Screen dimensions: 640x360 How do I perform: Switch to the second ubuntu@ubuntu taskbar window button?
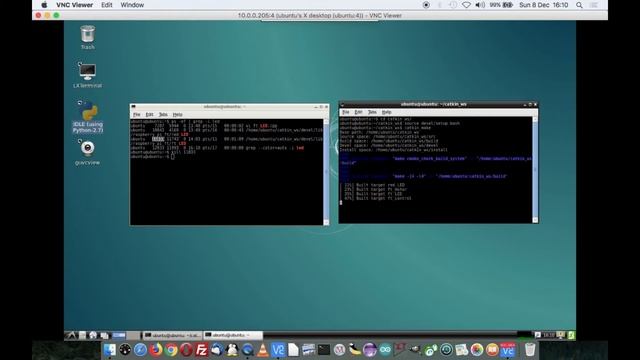point(233,335)
